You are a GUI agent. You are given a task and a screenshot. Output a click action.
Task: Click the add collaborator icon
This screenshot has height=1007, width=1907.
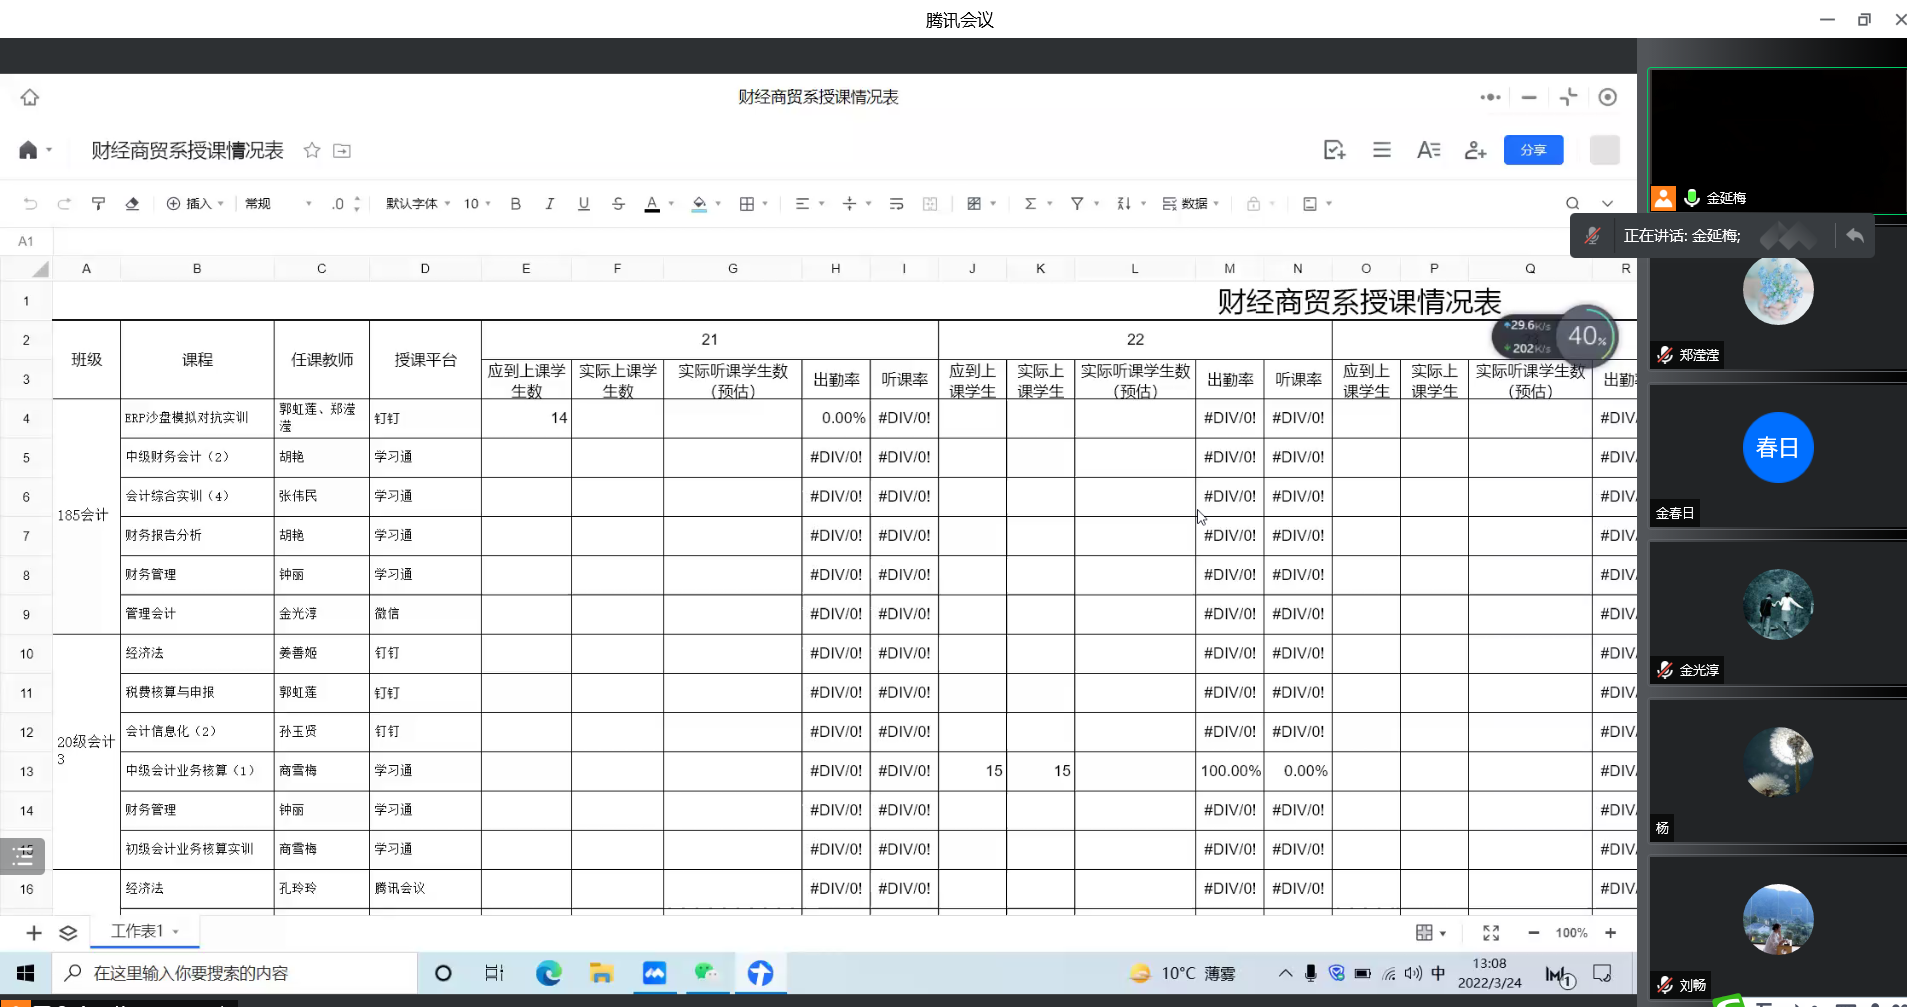tap(1475, 150)
